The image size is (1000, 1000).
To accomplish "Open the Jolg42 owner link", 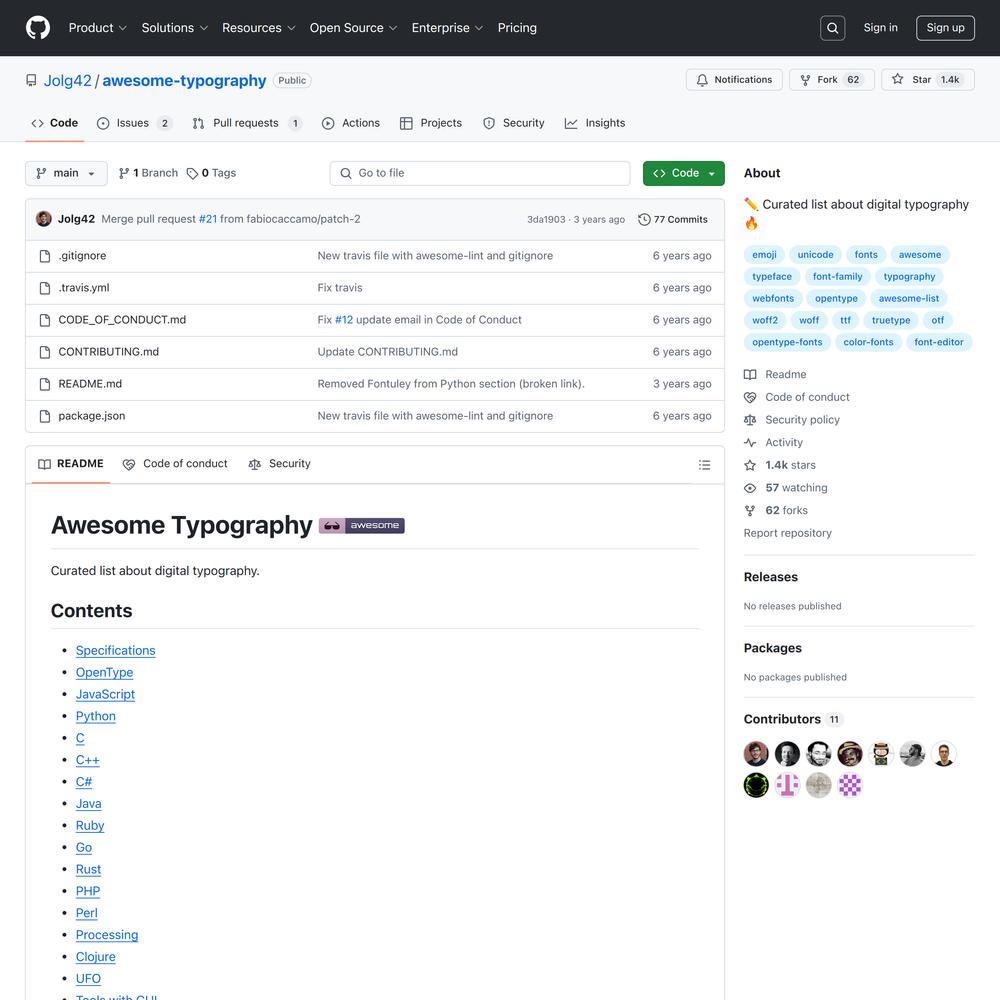I will click(x=68, y=81).
